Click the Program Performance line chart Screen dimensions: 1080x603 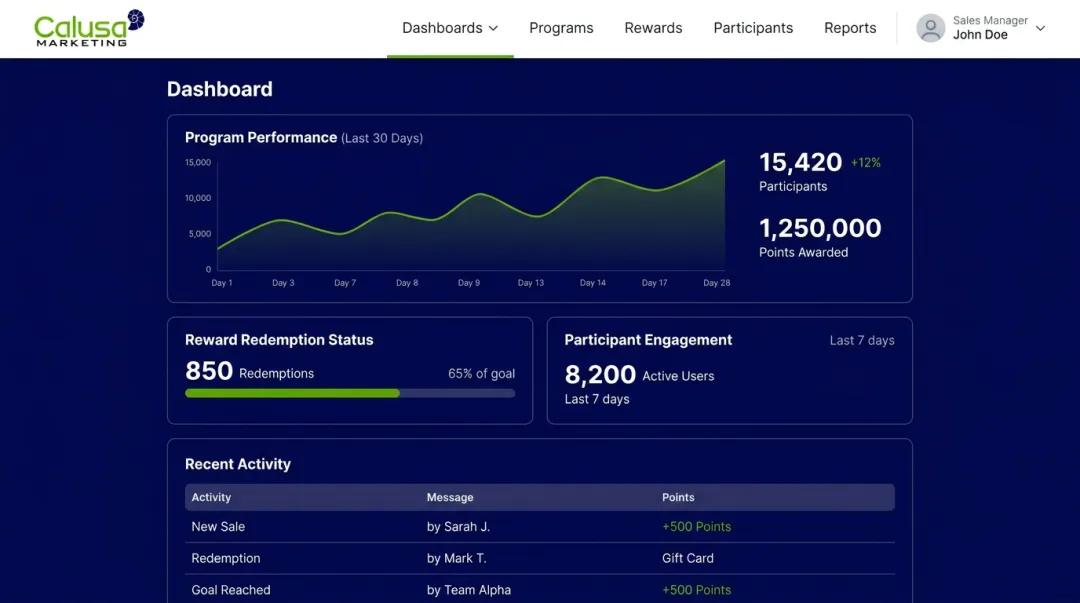coord(471,215)
